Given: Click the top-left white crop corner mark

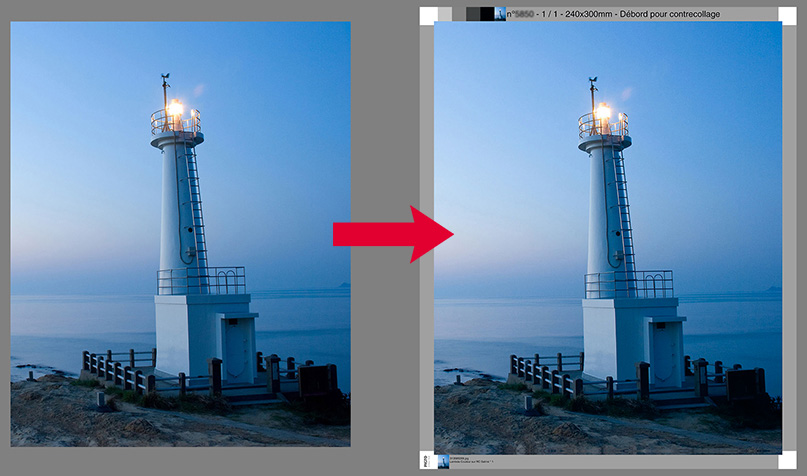Looking at the screenshot, I should pyautogui.click(x=427, y=14).
